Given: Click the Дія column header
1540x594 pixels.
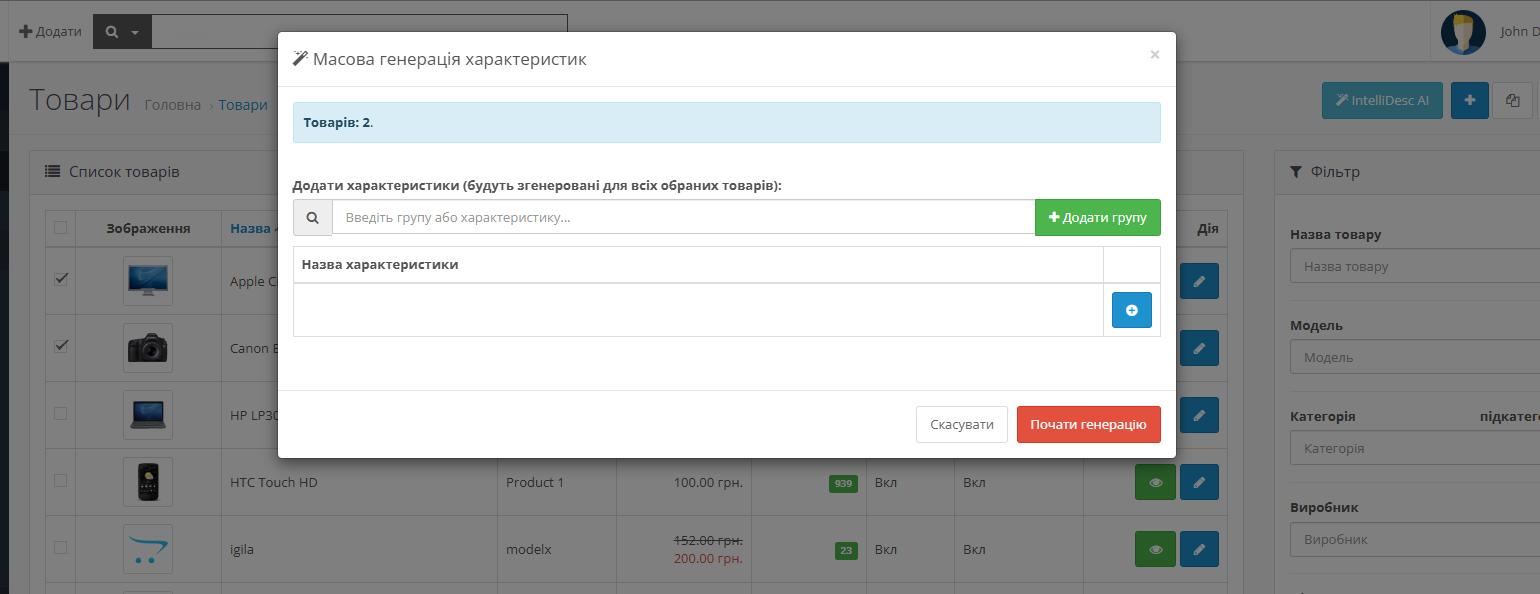Looking at the screenshot, I should (1207, 228).
